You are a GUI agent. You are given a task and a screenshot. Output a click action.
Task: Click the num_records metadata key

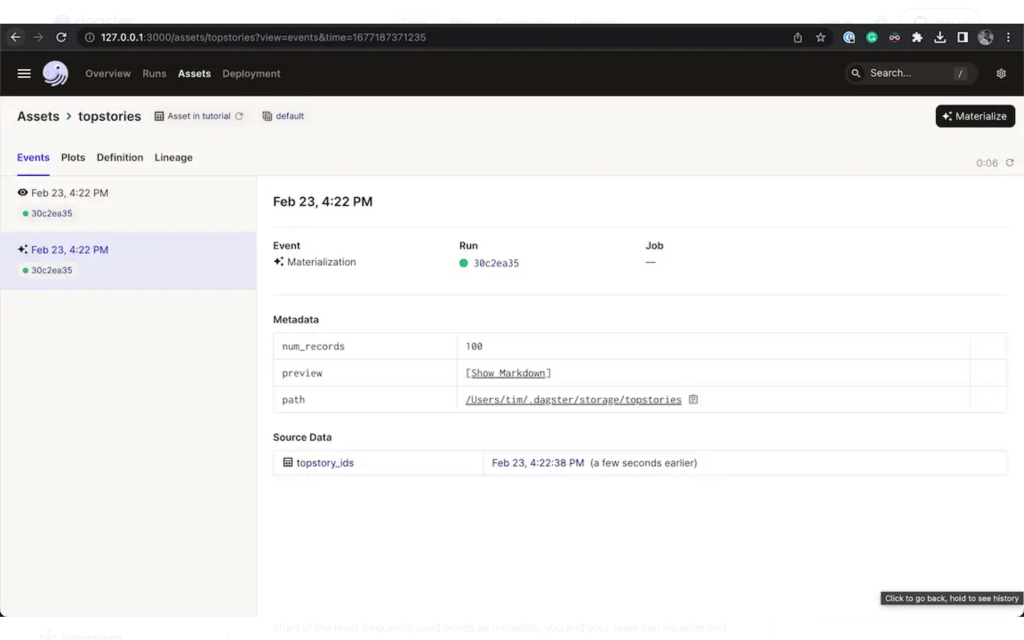pyautogui.click(x=313, y=346)
